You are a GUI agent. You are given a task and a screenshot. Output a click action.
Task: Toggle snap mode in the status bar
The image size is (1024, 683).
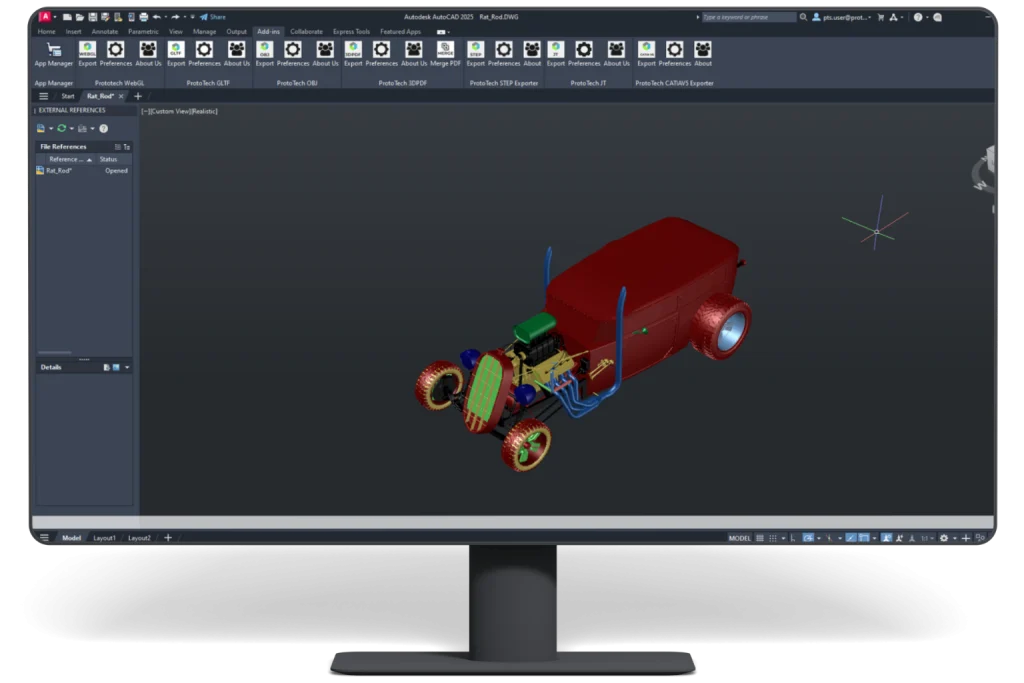pyautogui.click(x=772, y=537)
